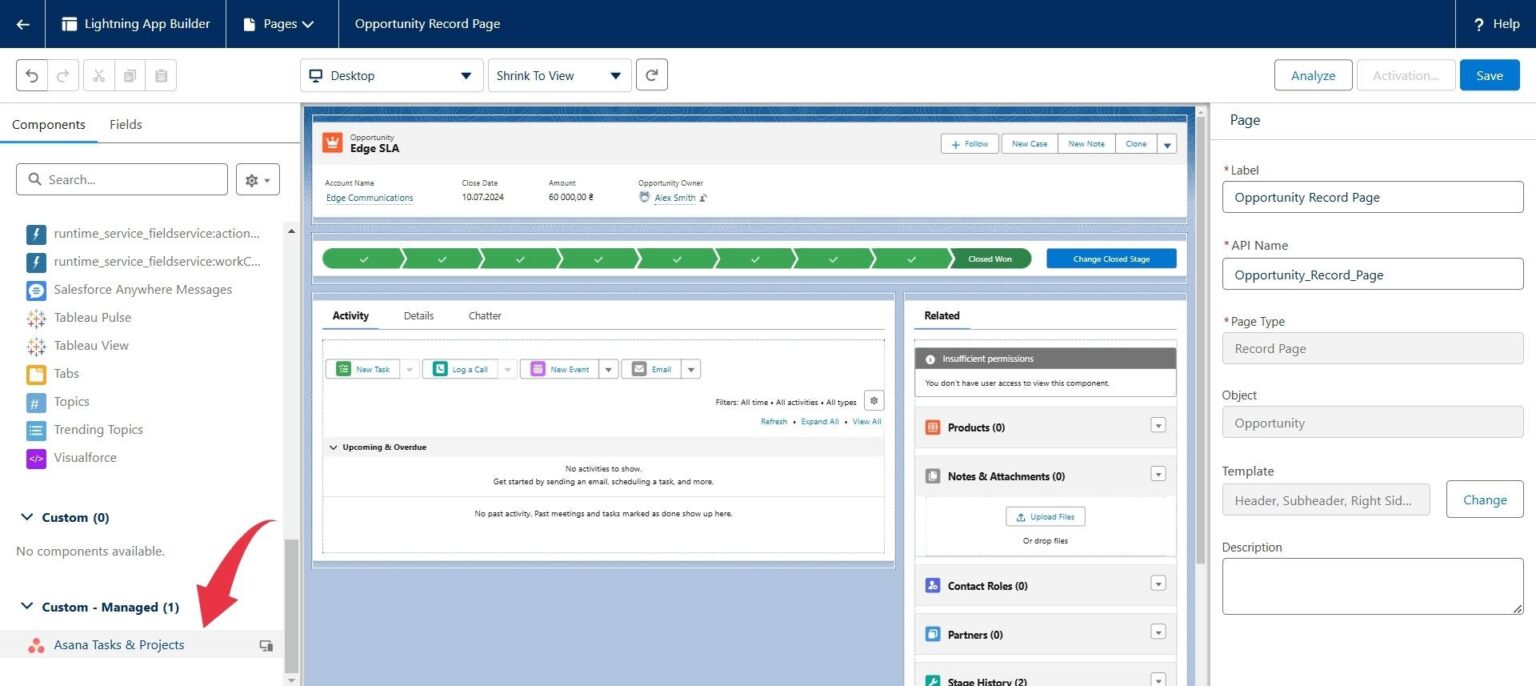1536x686 pixels.
Task: Select the Asana Tasks & Projects component
Action: (x=119, y=644)
